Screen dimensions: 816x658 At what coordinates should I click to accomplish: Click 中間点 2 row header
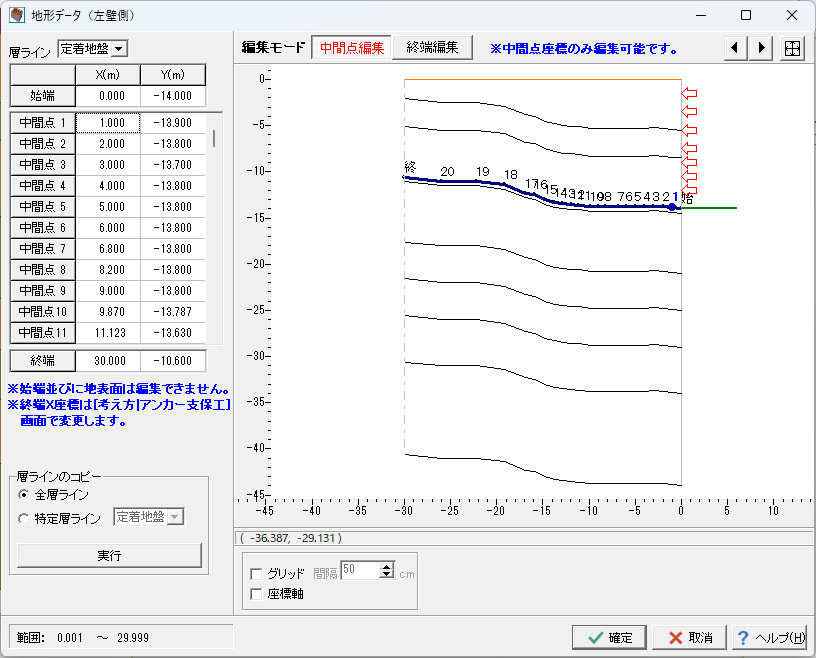[43, 144]
